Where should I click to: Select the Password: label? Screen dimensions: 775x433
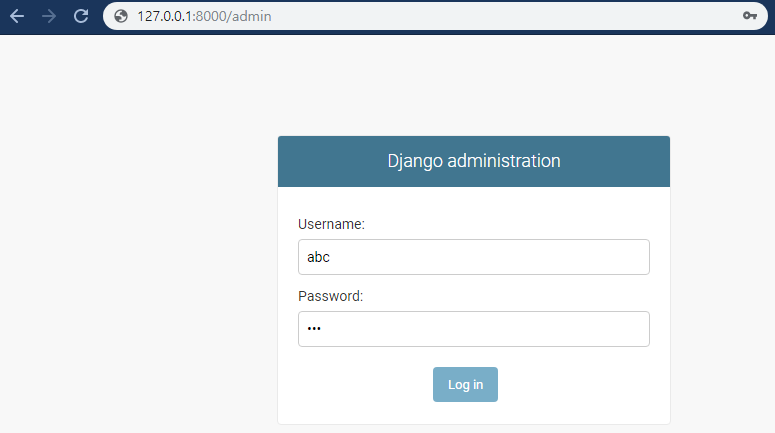coord(331,296)
